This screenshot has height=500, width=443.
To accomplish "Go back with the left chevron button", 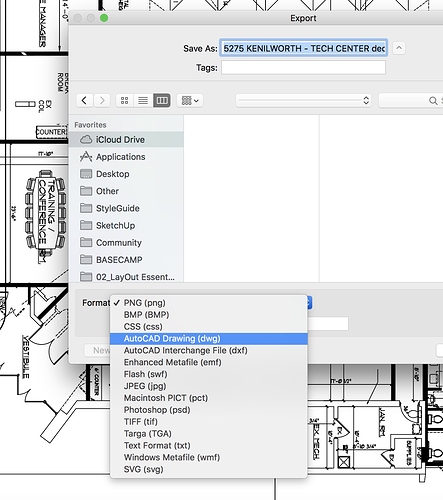I will tap(84, 100).
